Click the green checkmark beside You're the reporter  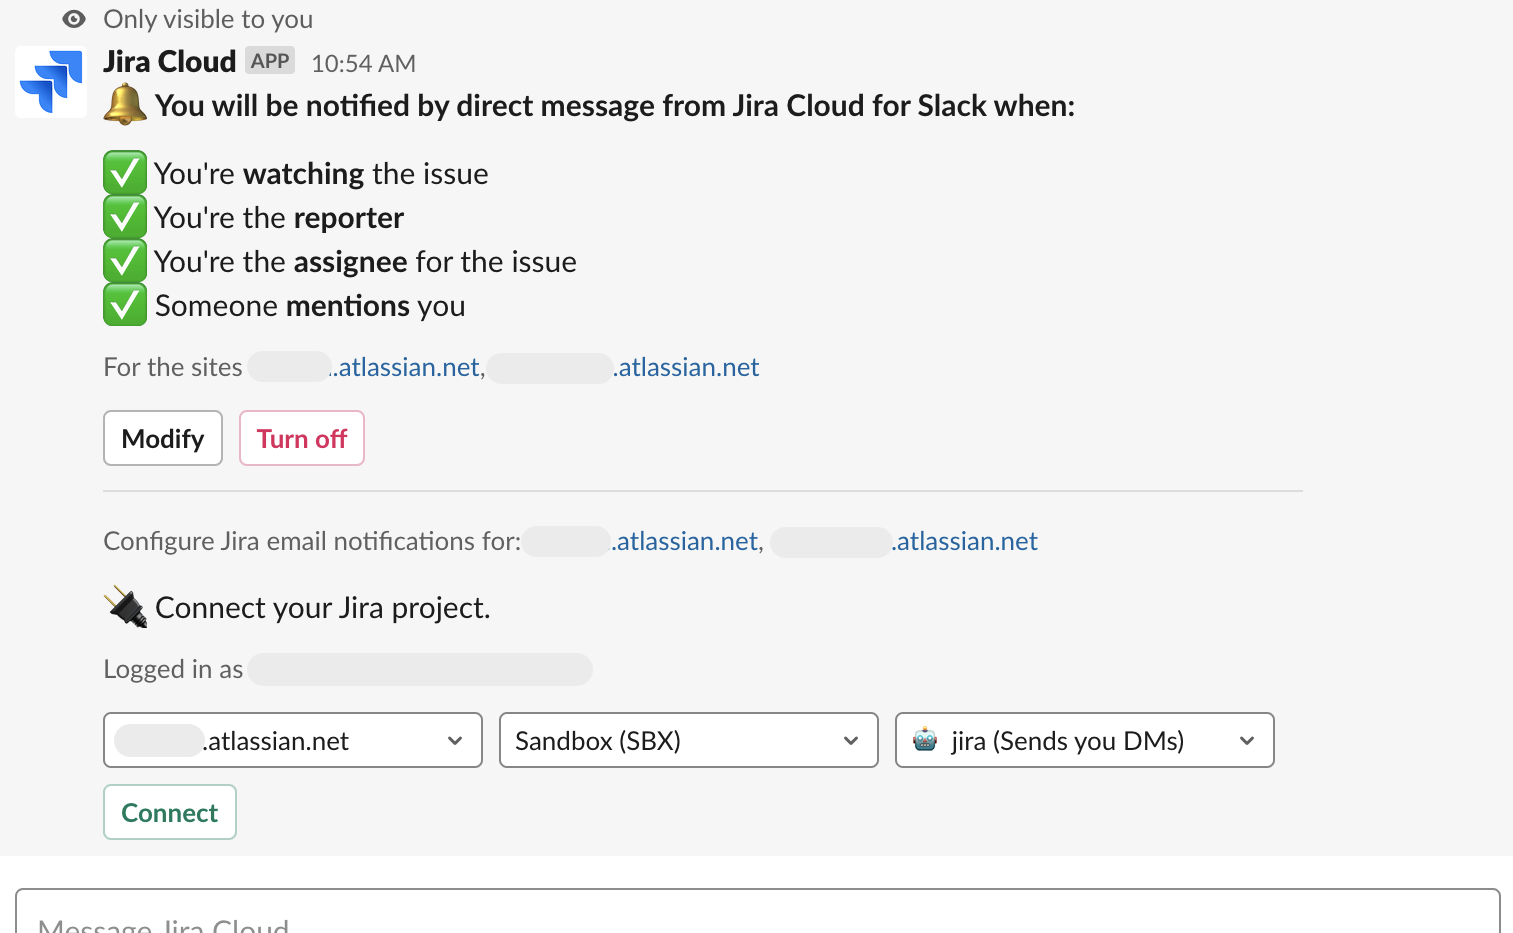click(x=125, y=217)
